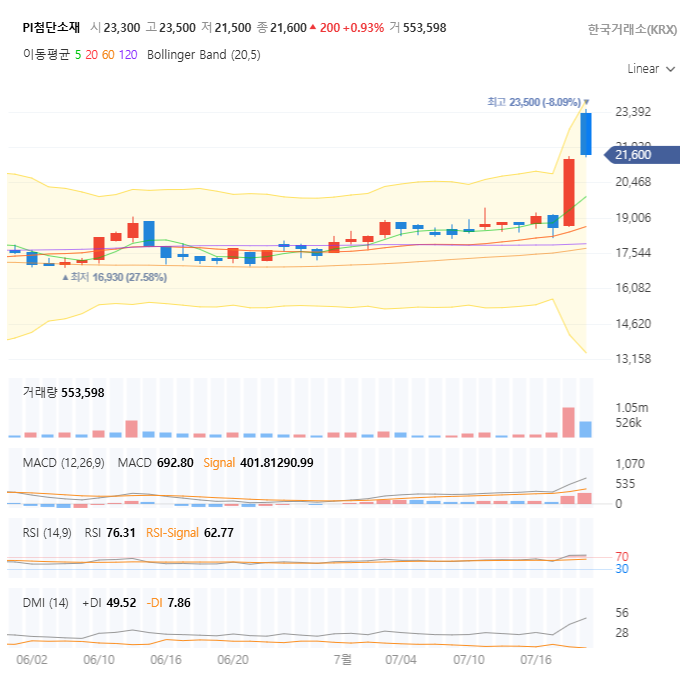Click the 06/02 date on the time axis
The height and width of the screenshot is (697, 680).
(32, 660)
